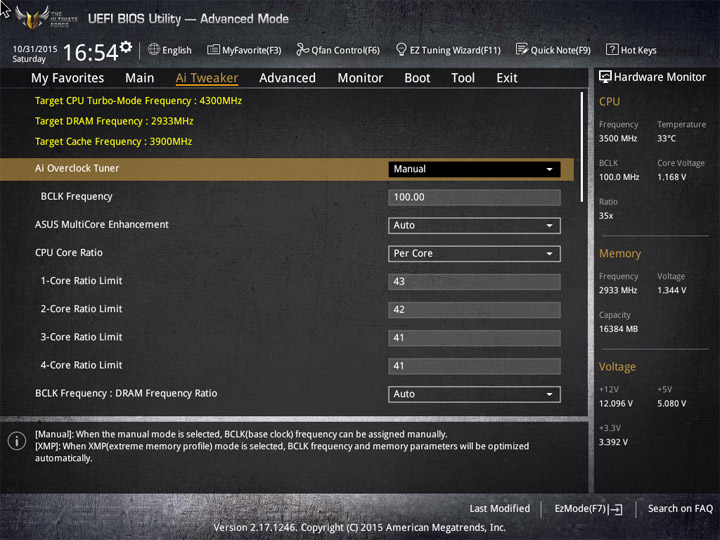Click the Hot Keys question mark icon
Screen dimensions: 720x540
click(x=612, y=49)
